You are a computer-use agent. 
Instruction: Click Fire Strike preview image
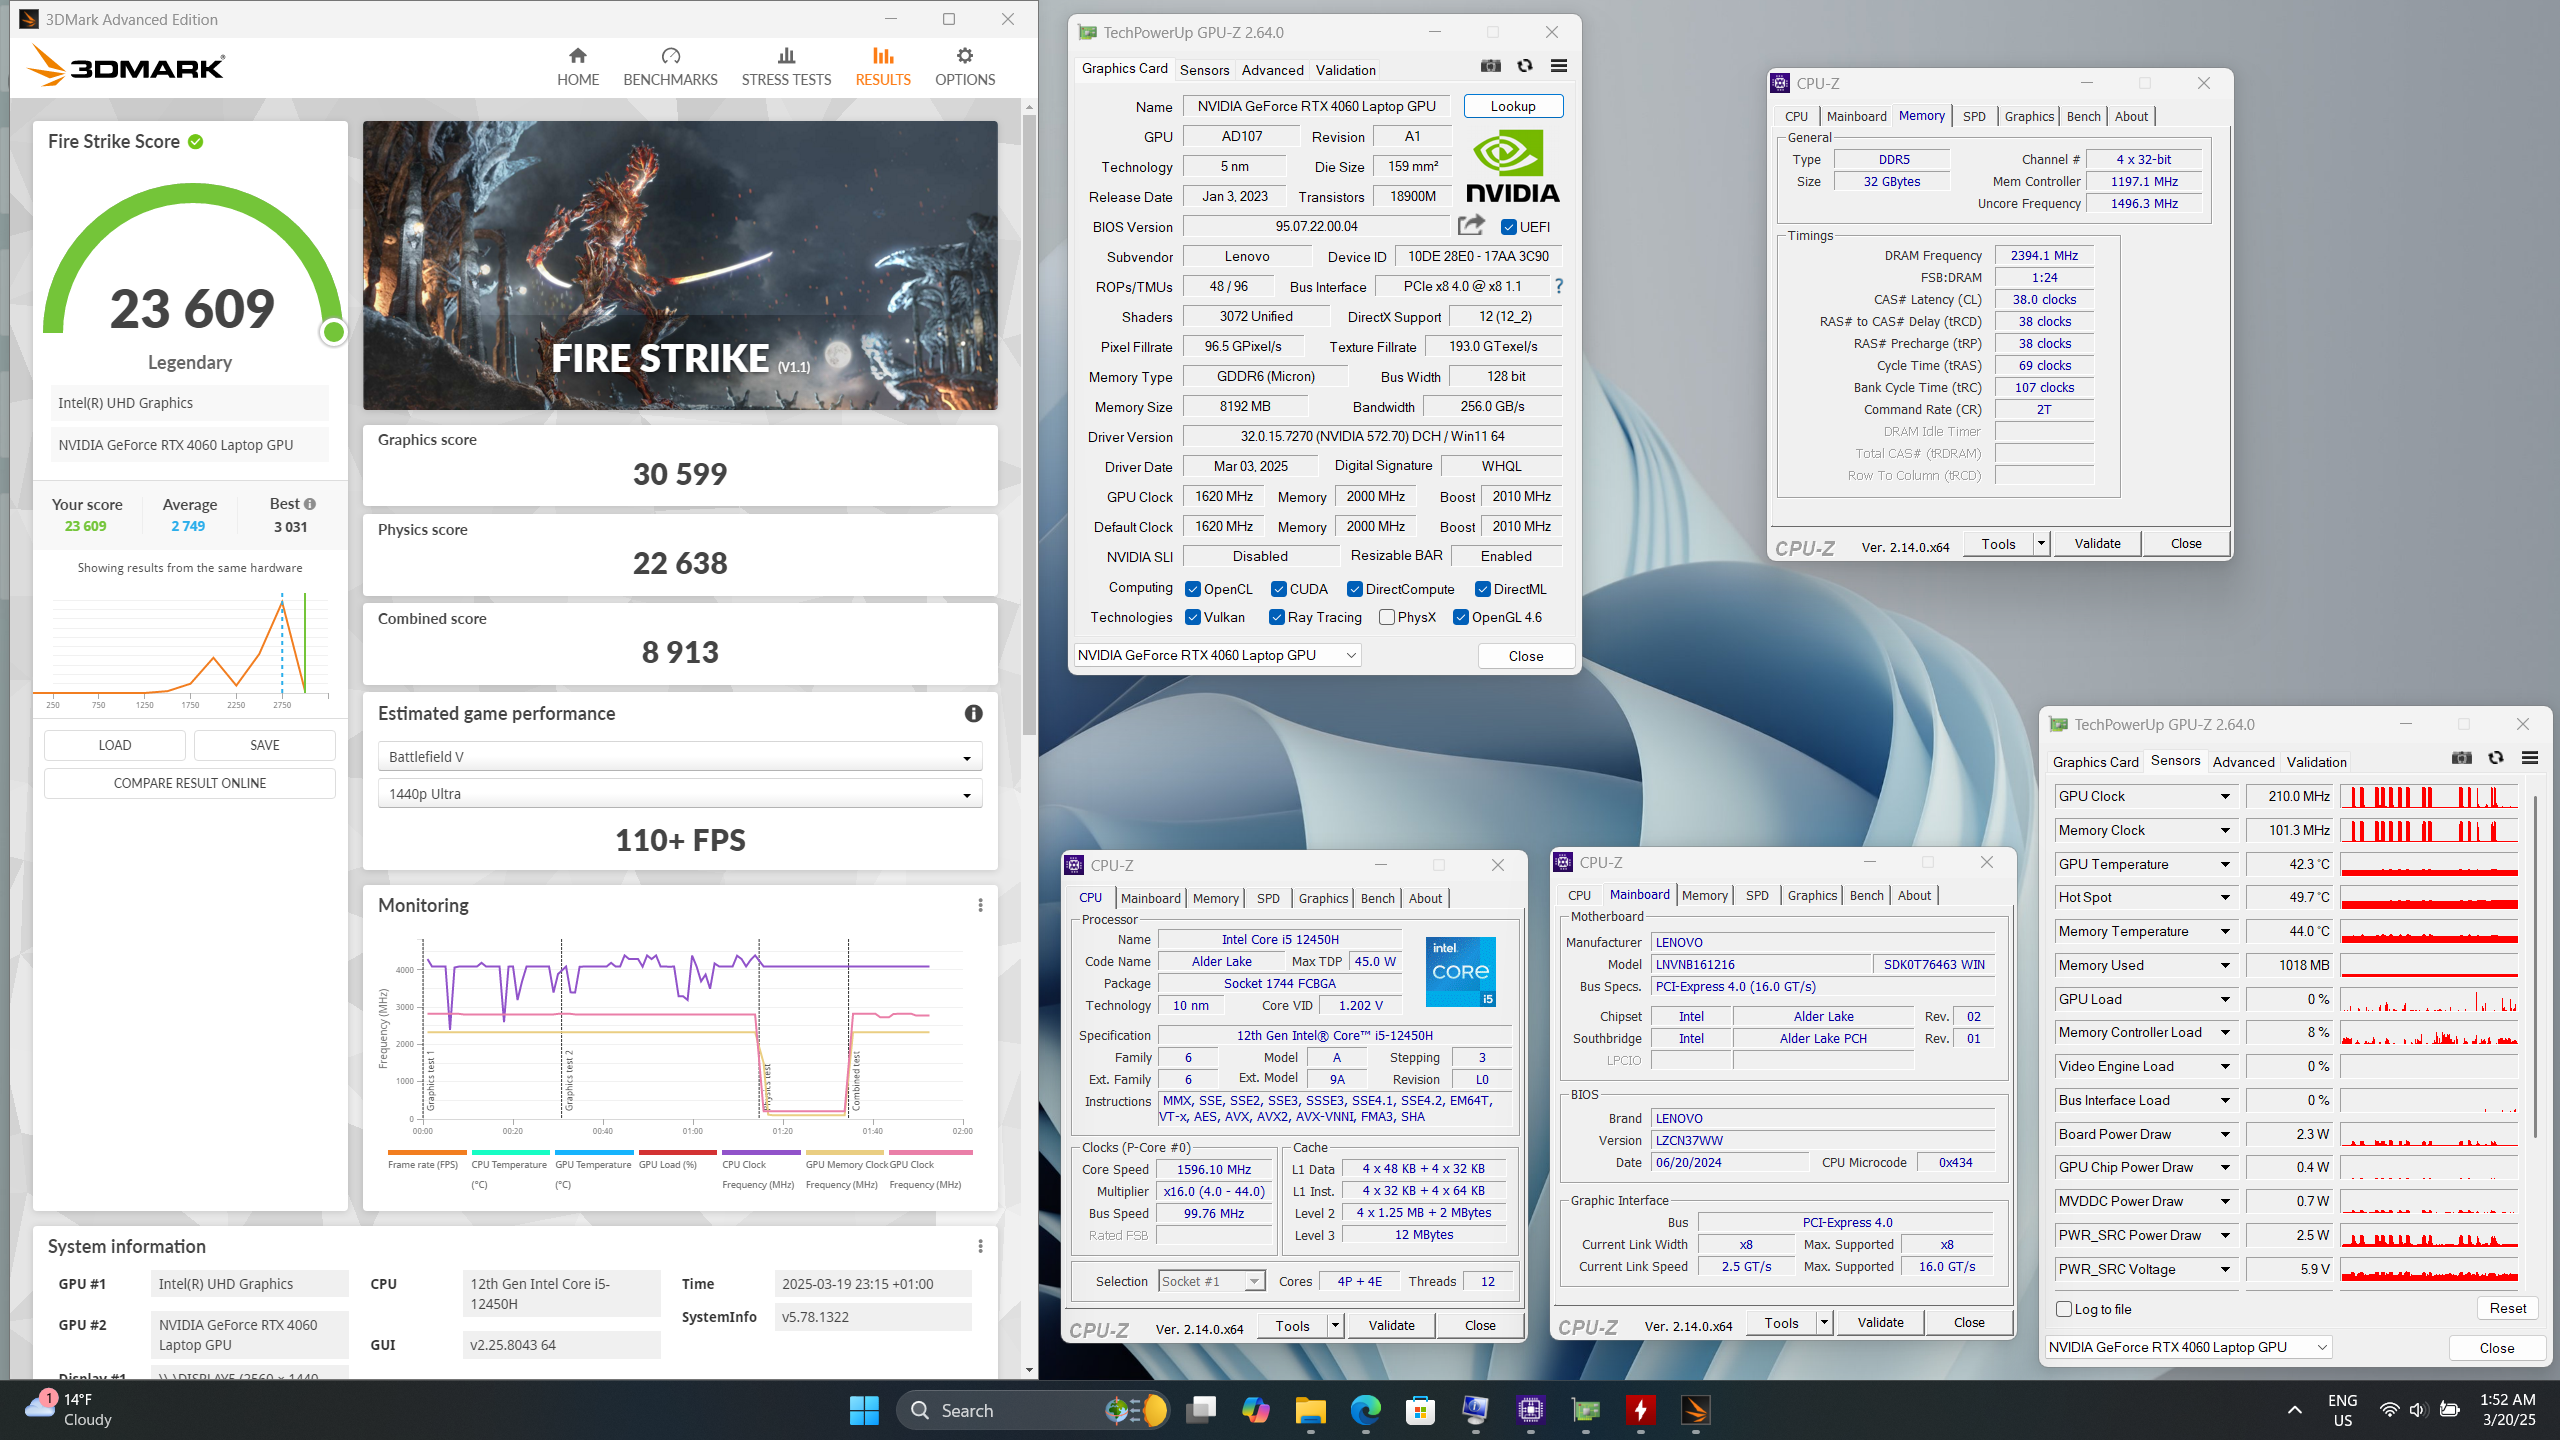pyautogui.click(x=680, y=265)
